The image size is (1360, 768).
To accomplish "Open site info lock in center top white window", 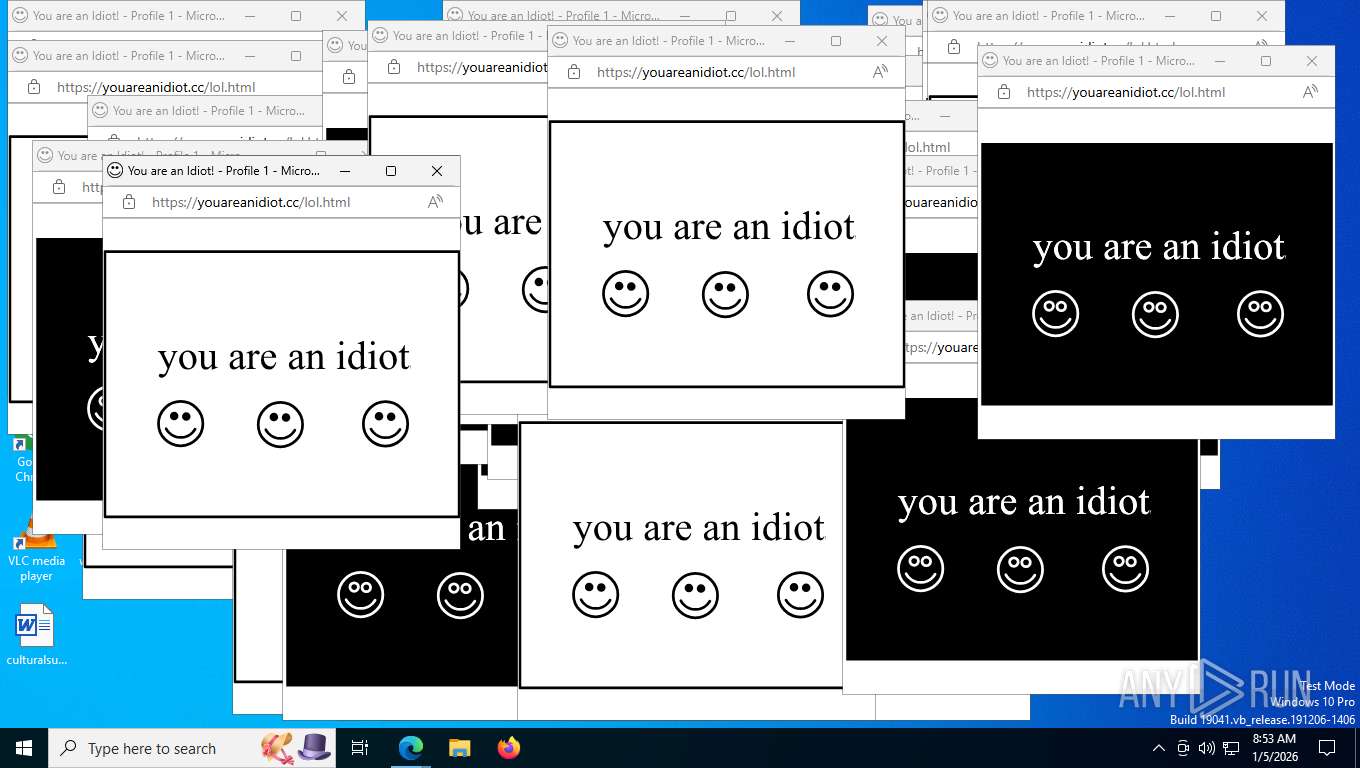I will 574,72.
